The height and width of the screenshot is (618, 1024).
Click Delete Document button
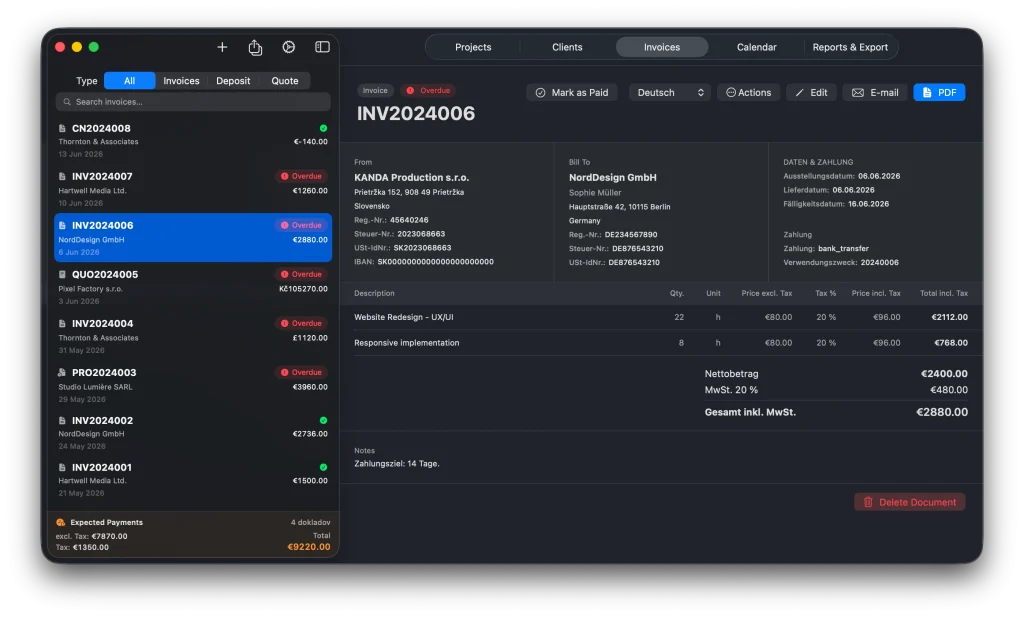(x=910, y=502)
